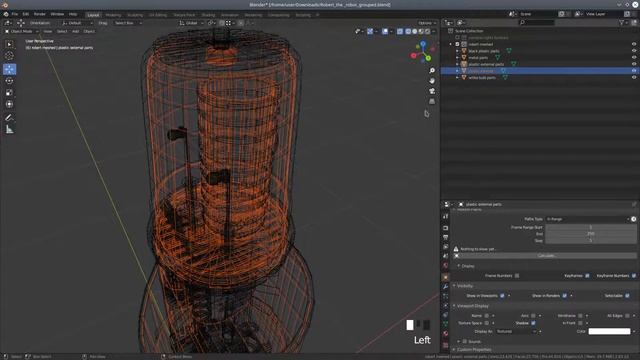
Task: Toggle Selectable checkbox
Action: coord(627,296)
